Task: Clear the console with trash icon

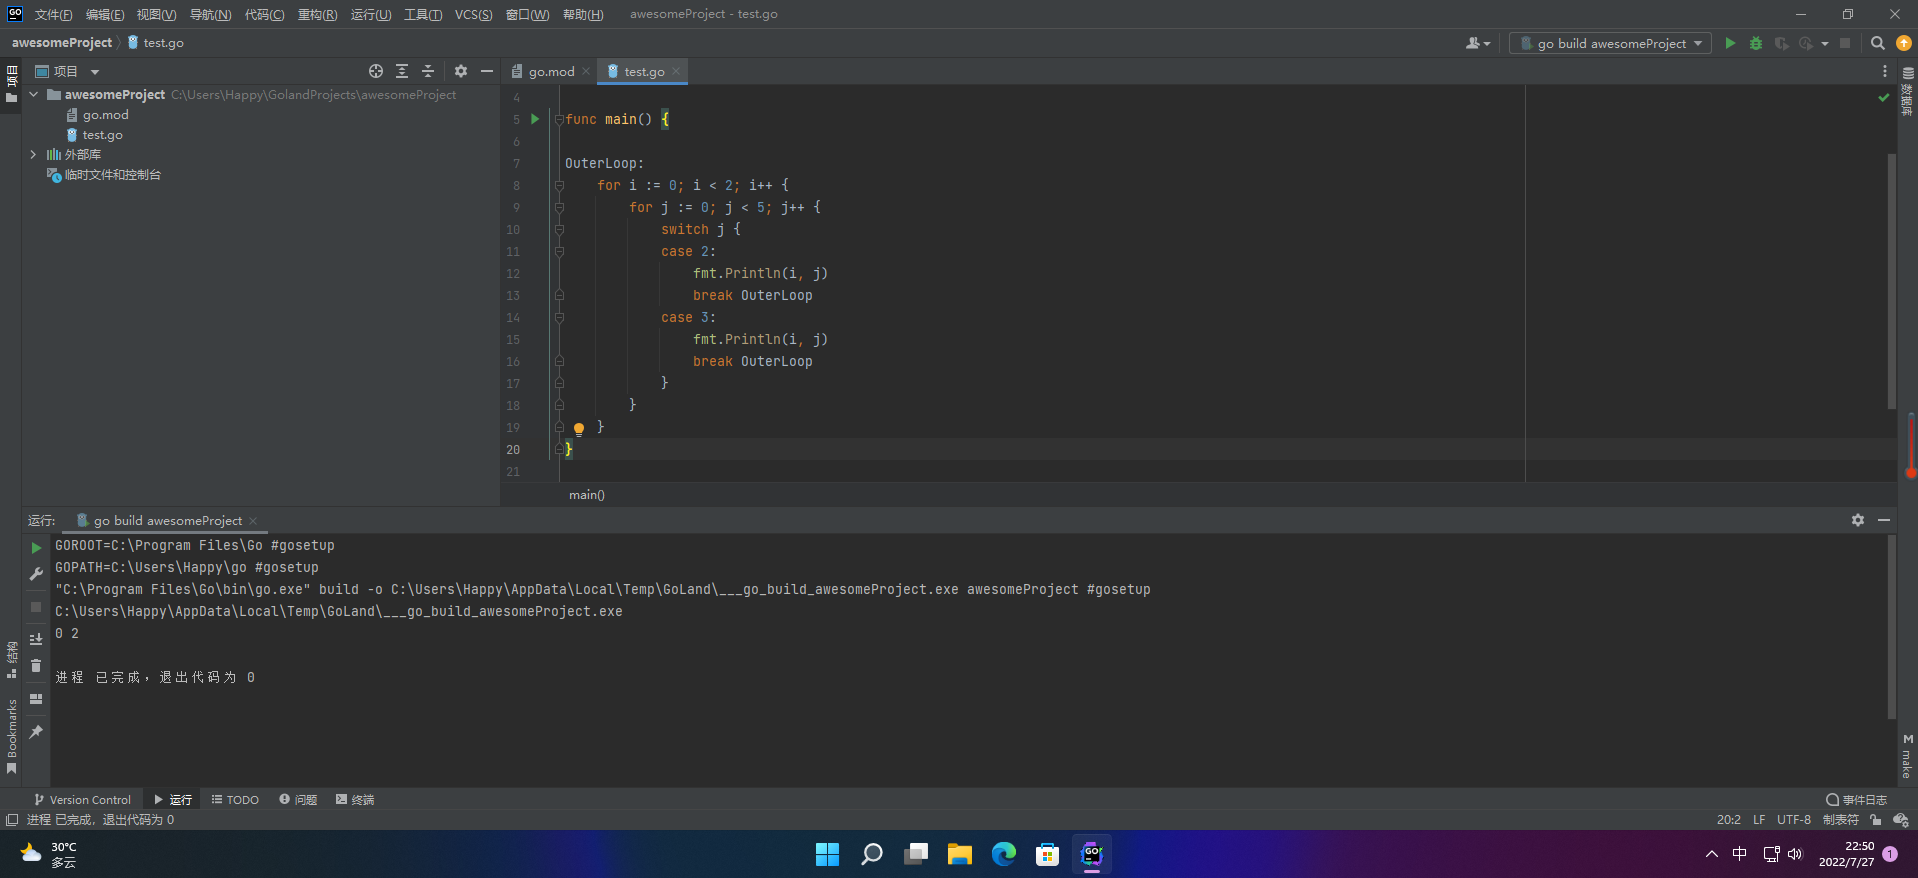Action: pos(36,666)
